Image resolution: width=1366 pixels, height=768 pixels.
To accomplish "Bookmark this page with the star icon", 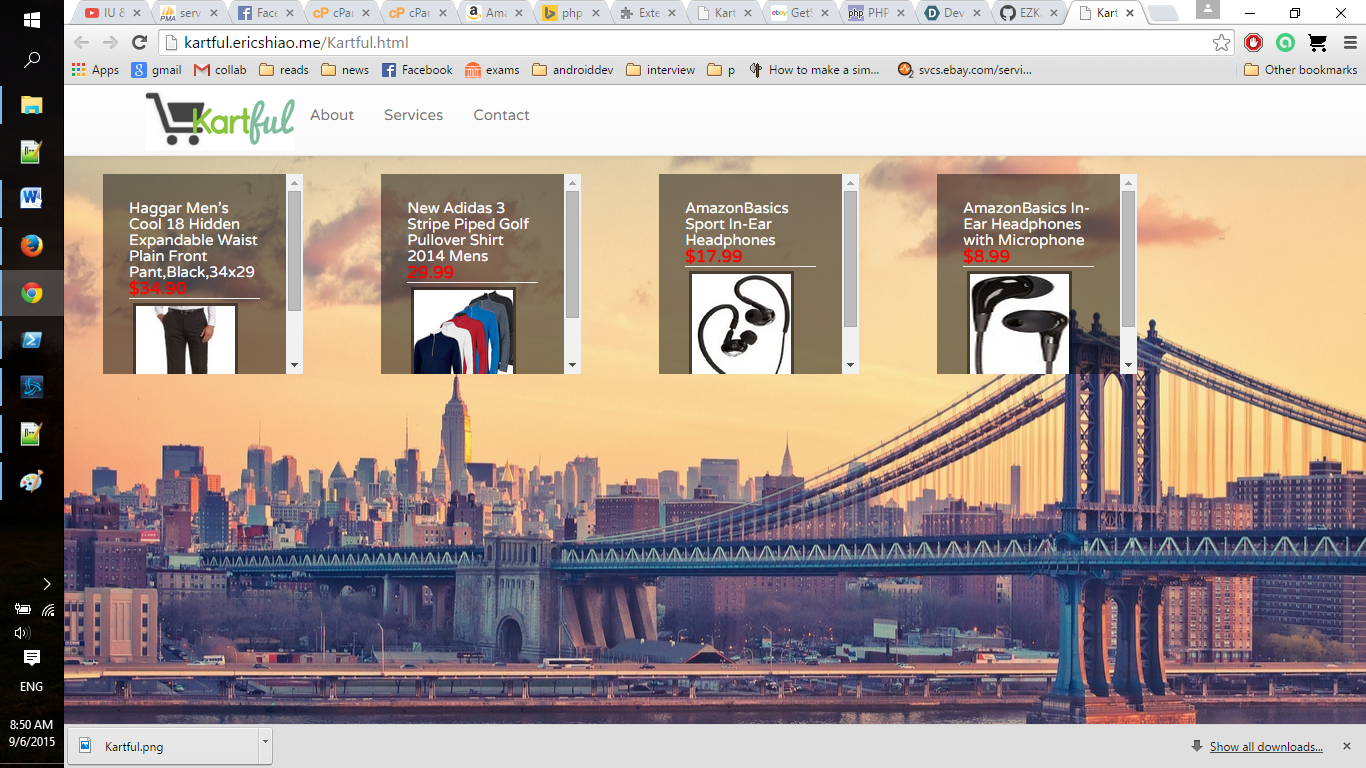I will pyautogui.click(x=1221, y=42).
